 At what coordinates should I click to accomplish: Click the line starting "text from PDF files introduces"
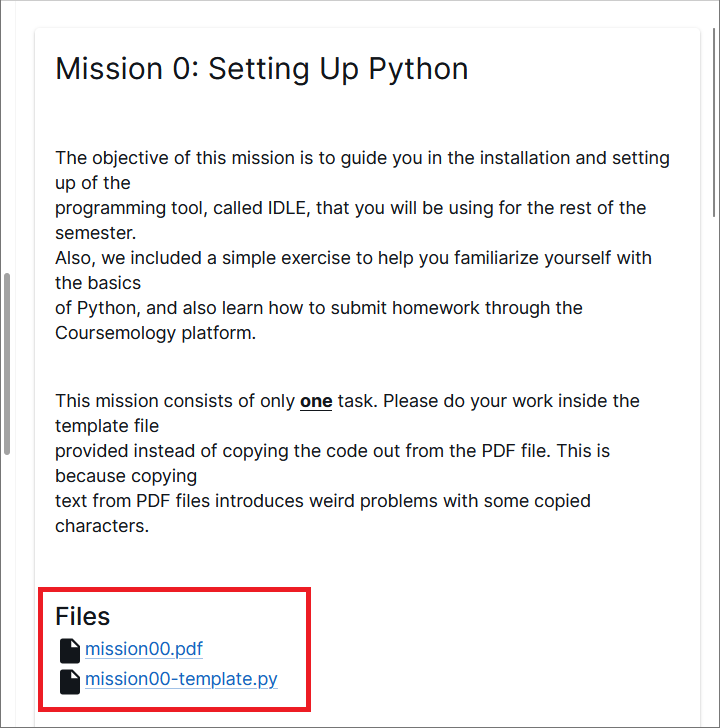[323, 501]
